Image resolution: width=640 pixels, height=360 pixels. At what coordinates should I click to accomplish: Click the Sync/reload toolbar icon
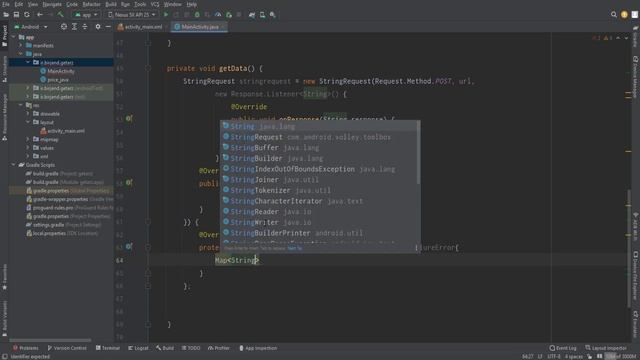pos(27,15)
